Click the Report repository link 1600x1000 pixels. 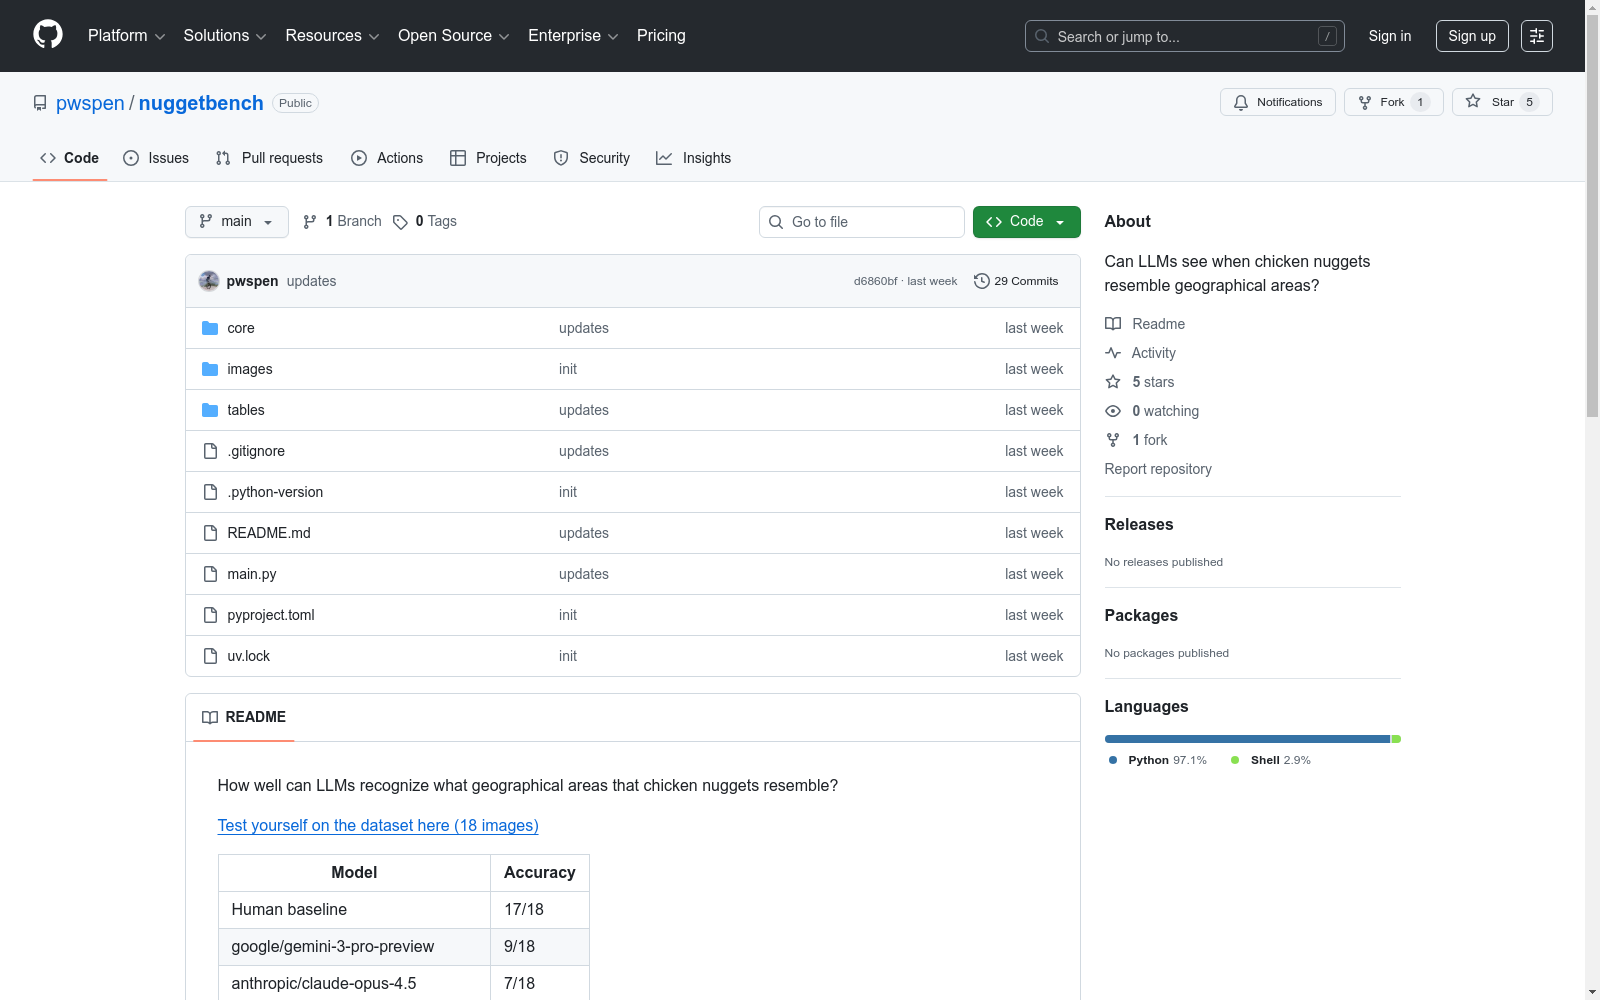(1158, 469)
